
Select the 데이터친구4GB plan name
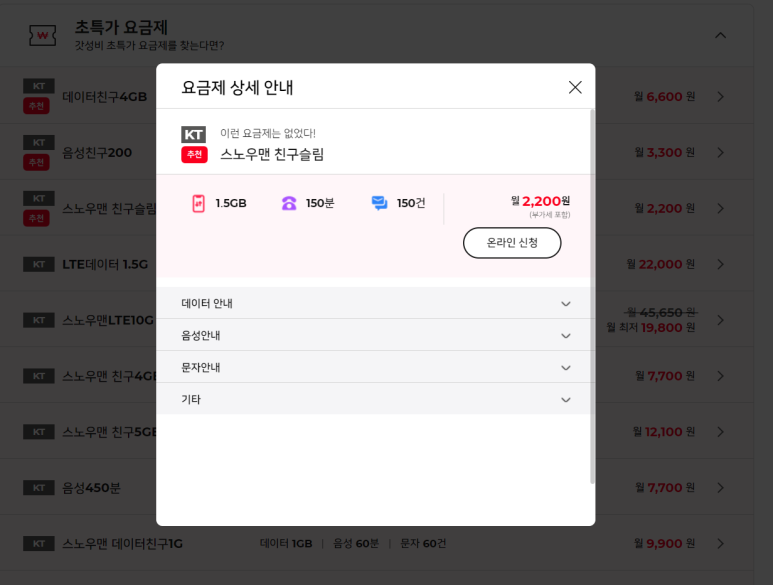(105, 97)
